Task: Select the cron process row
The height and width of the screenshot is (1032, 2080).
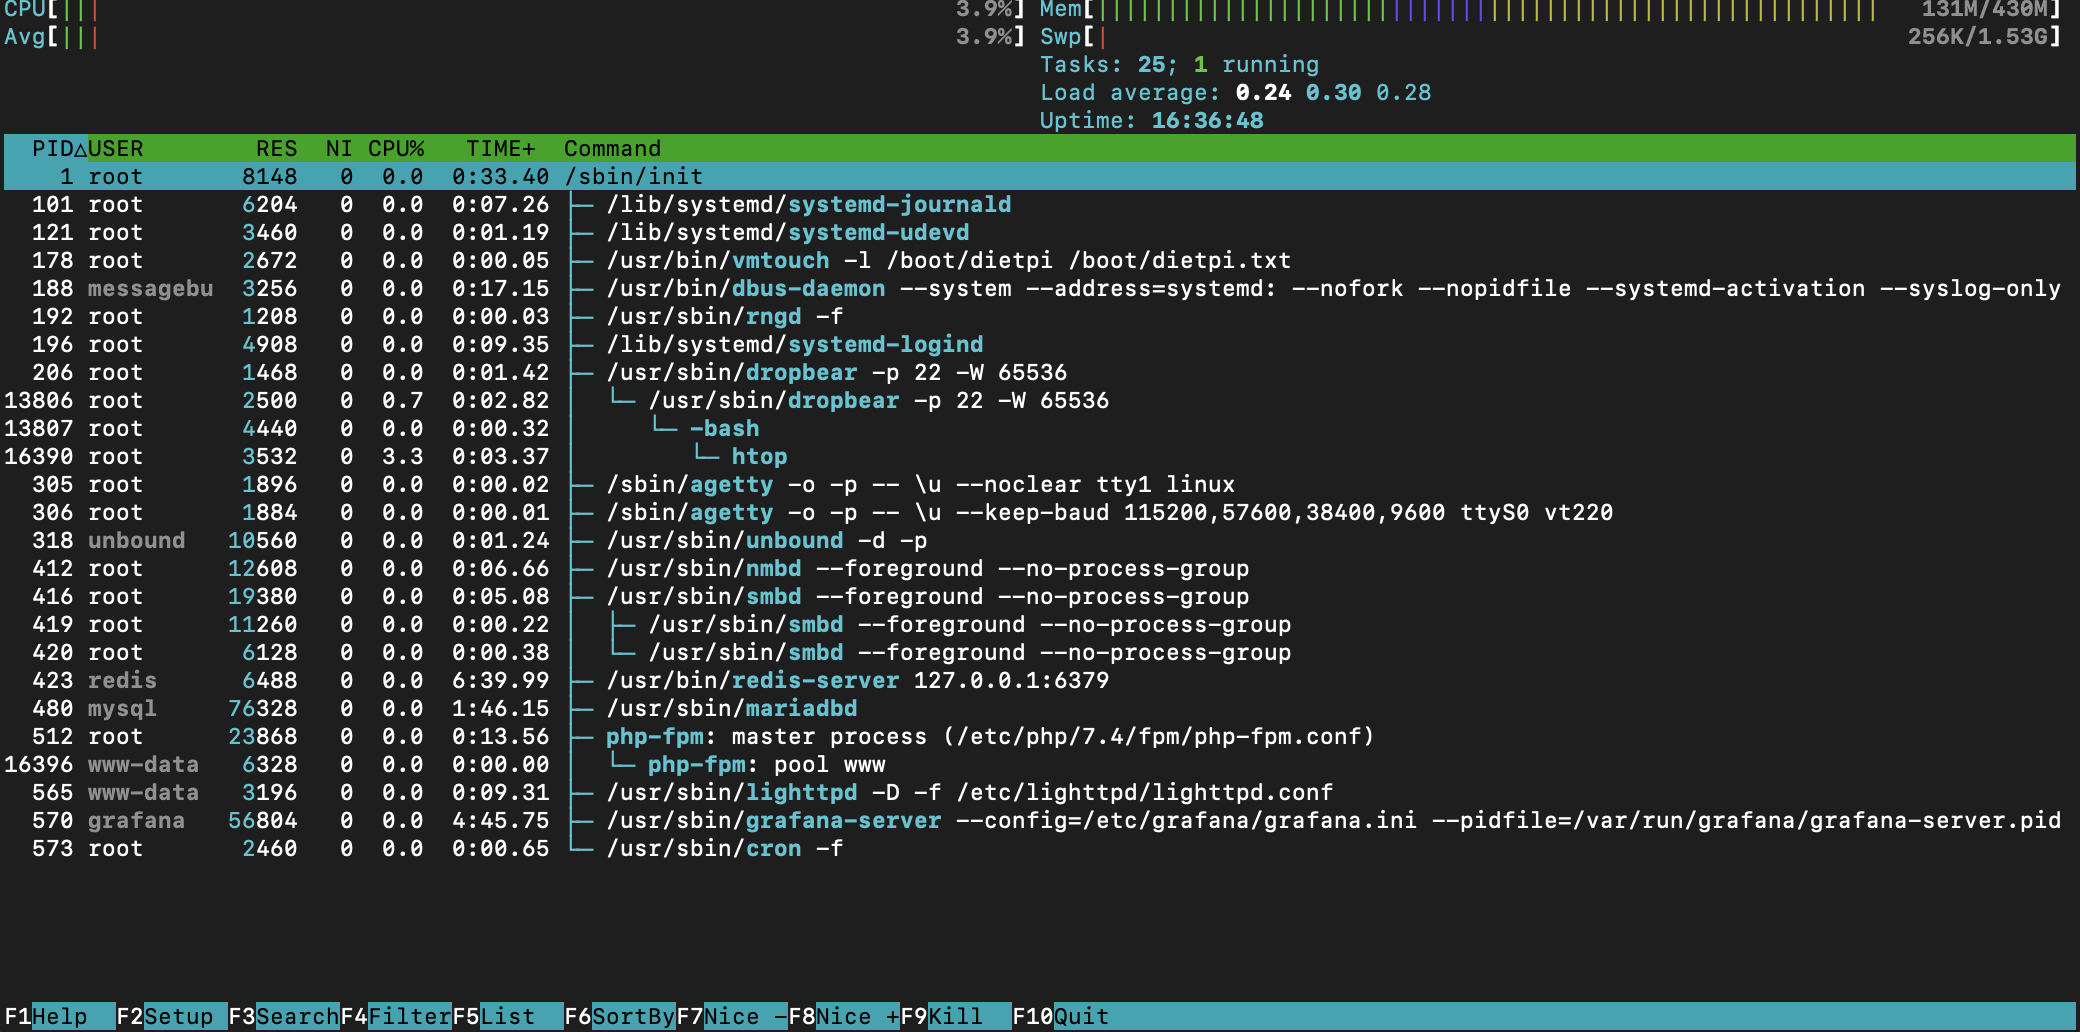Action: 1040,848
